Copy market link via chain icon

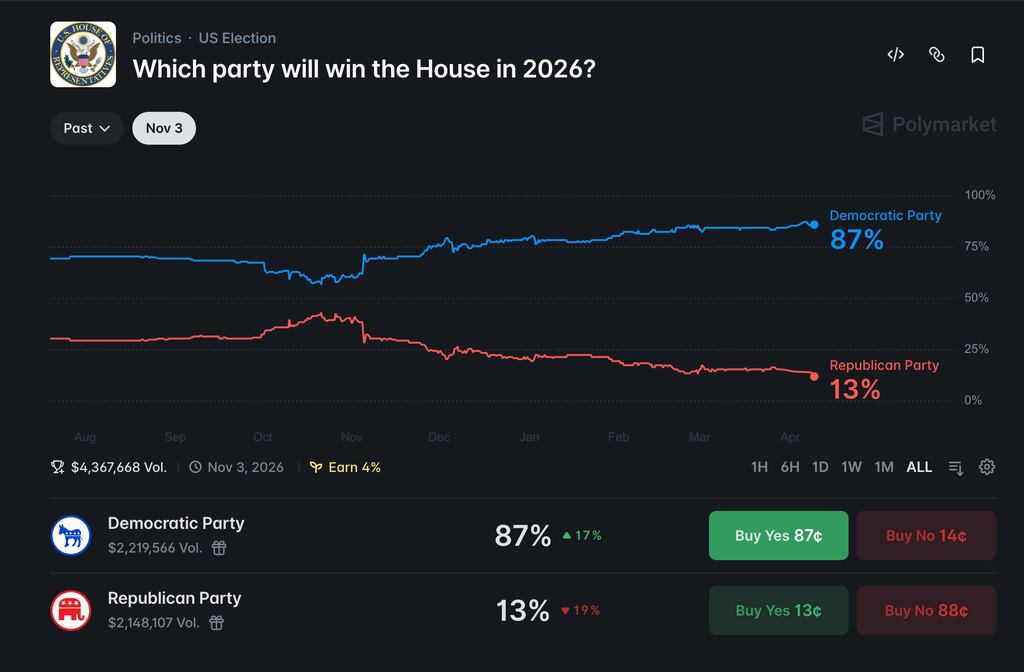(936, 55)
